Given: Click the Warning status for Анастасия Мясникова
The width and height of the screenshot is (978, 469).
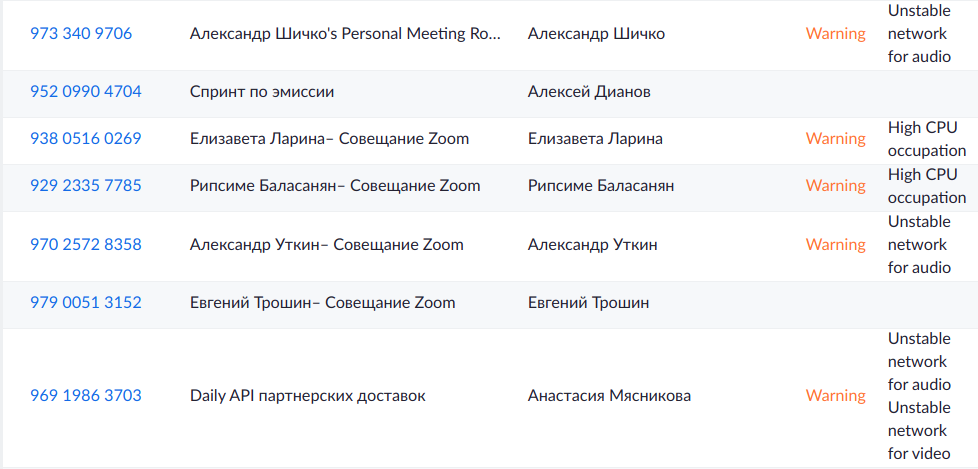Looking at the screenshot, I should point(835,396).
